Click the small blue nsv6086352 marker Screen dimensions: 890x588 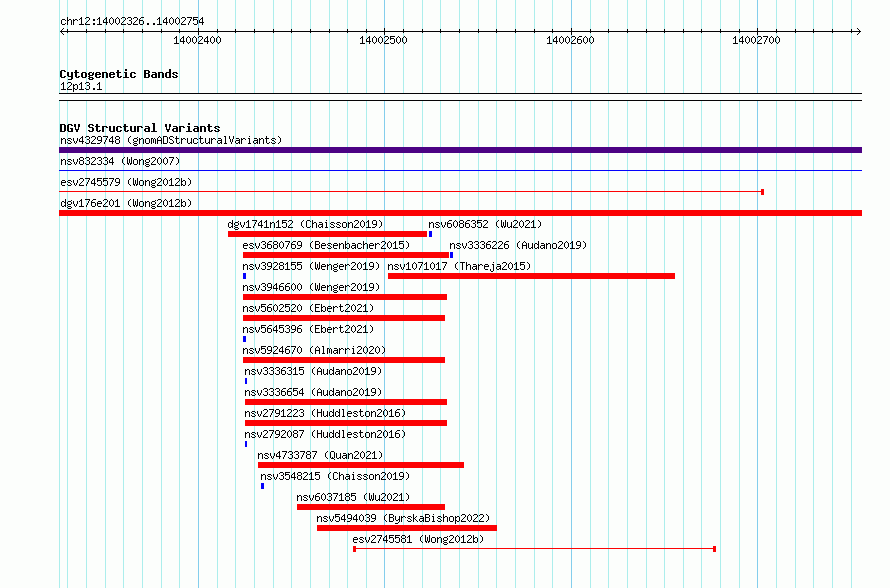coord(430,234)
